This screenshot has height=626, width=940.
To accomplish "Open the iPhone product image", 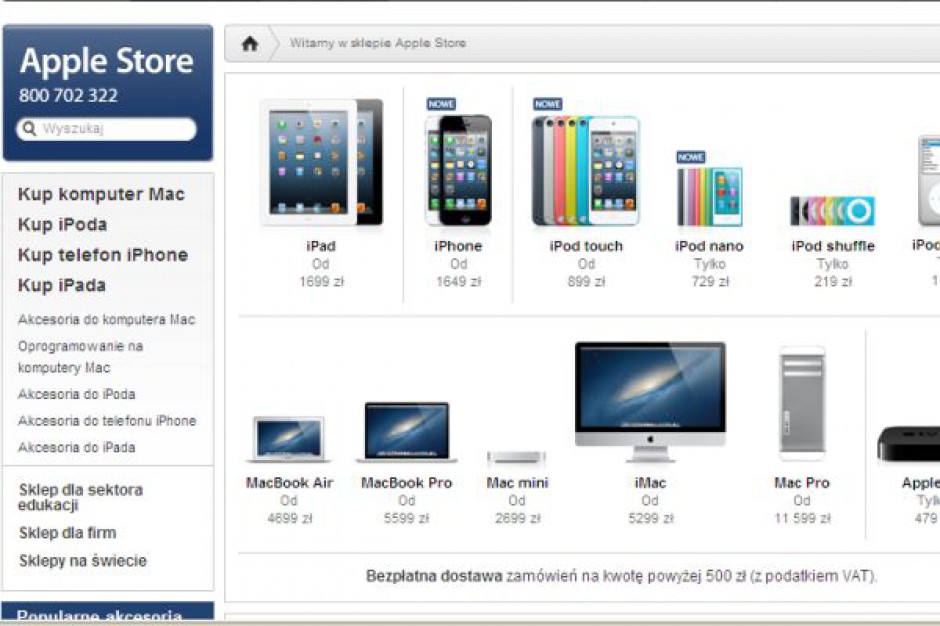I will point(458,170).
